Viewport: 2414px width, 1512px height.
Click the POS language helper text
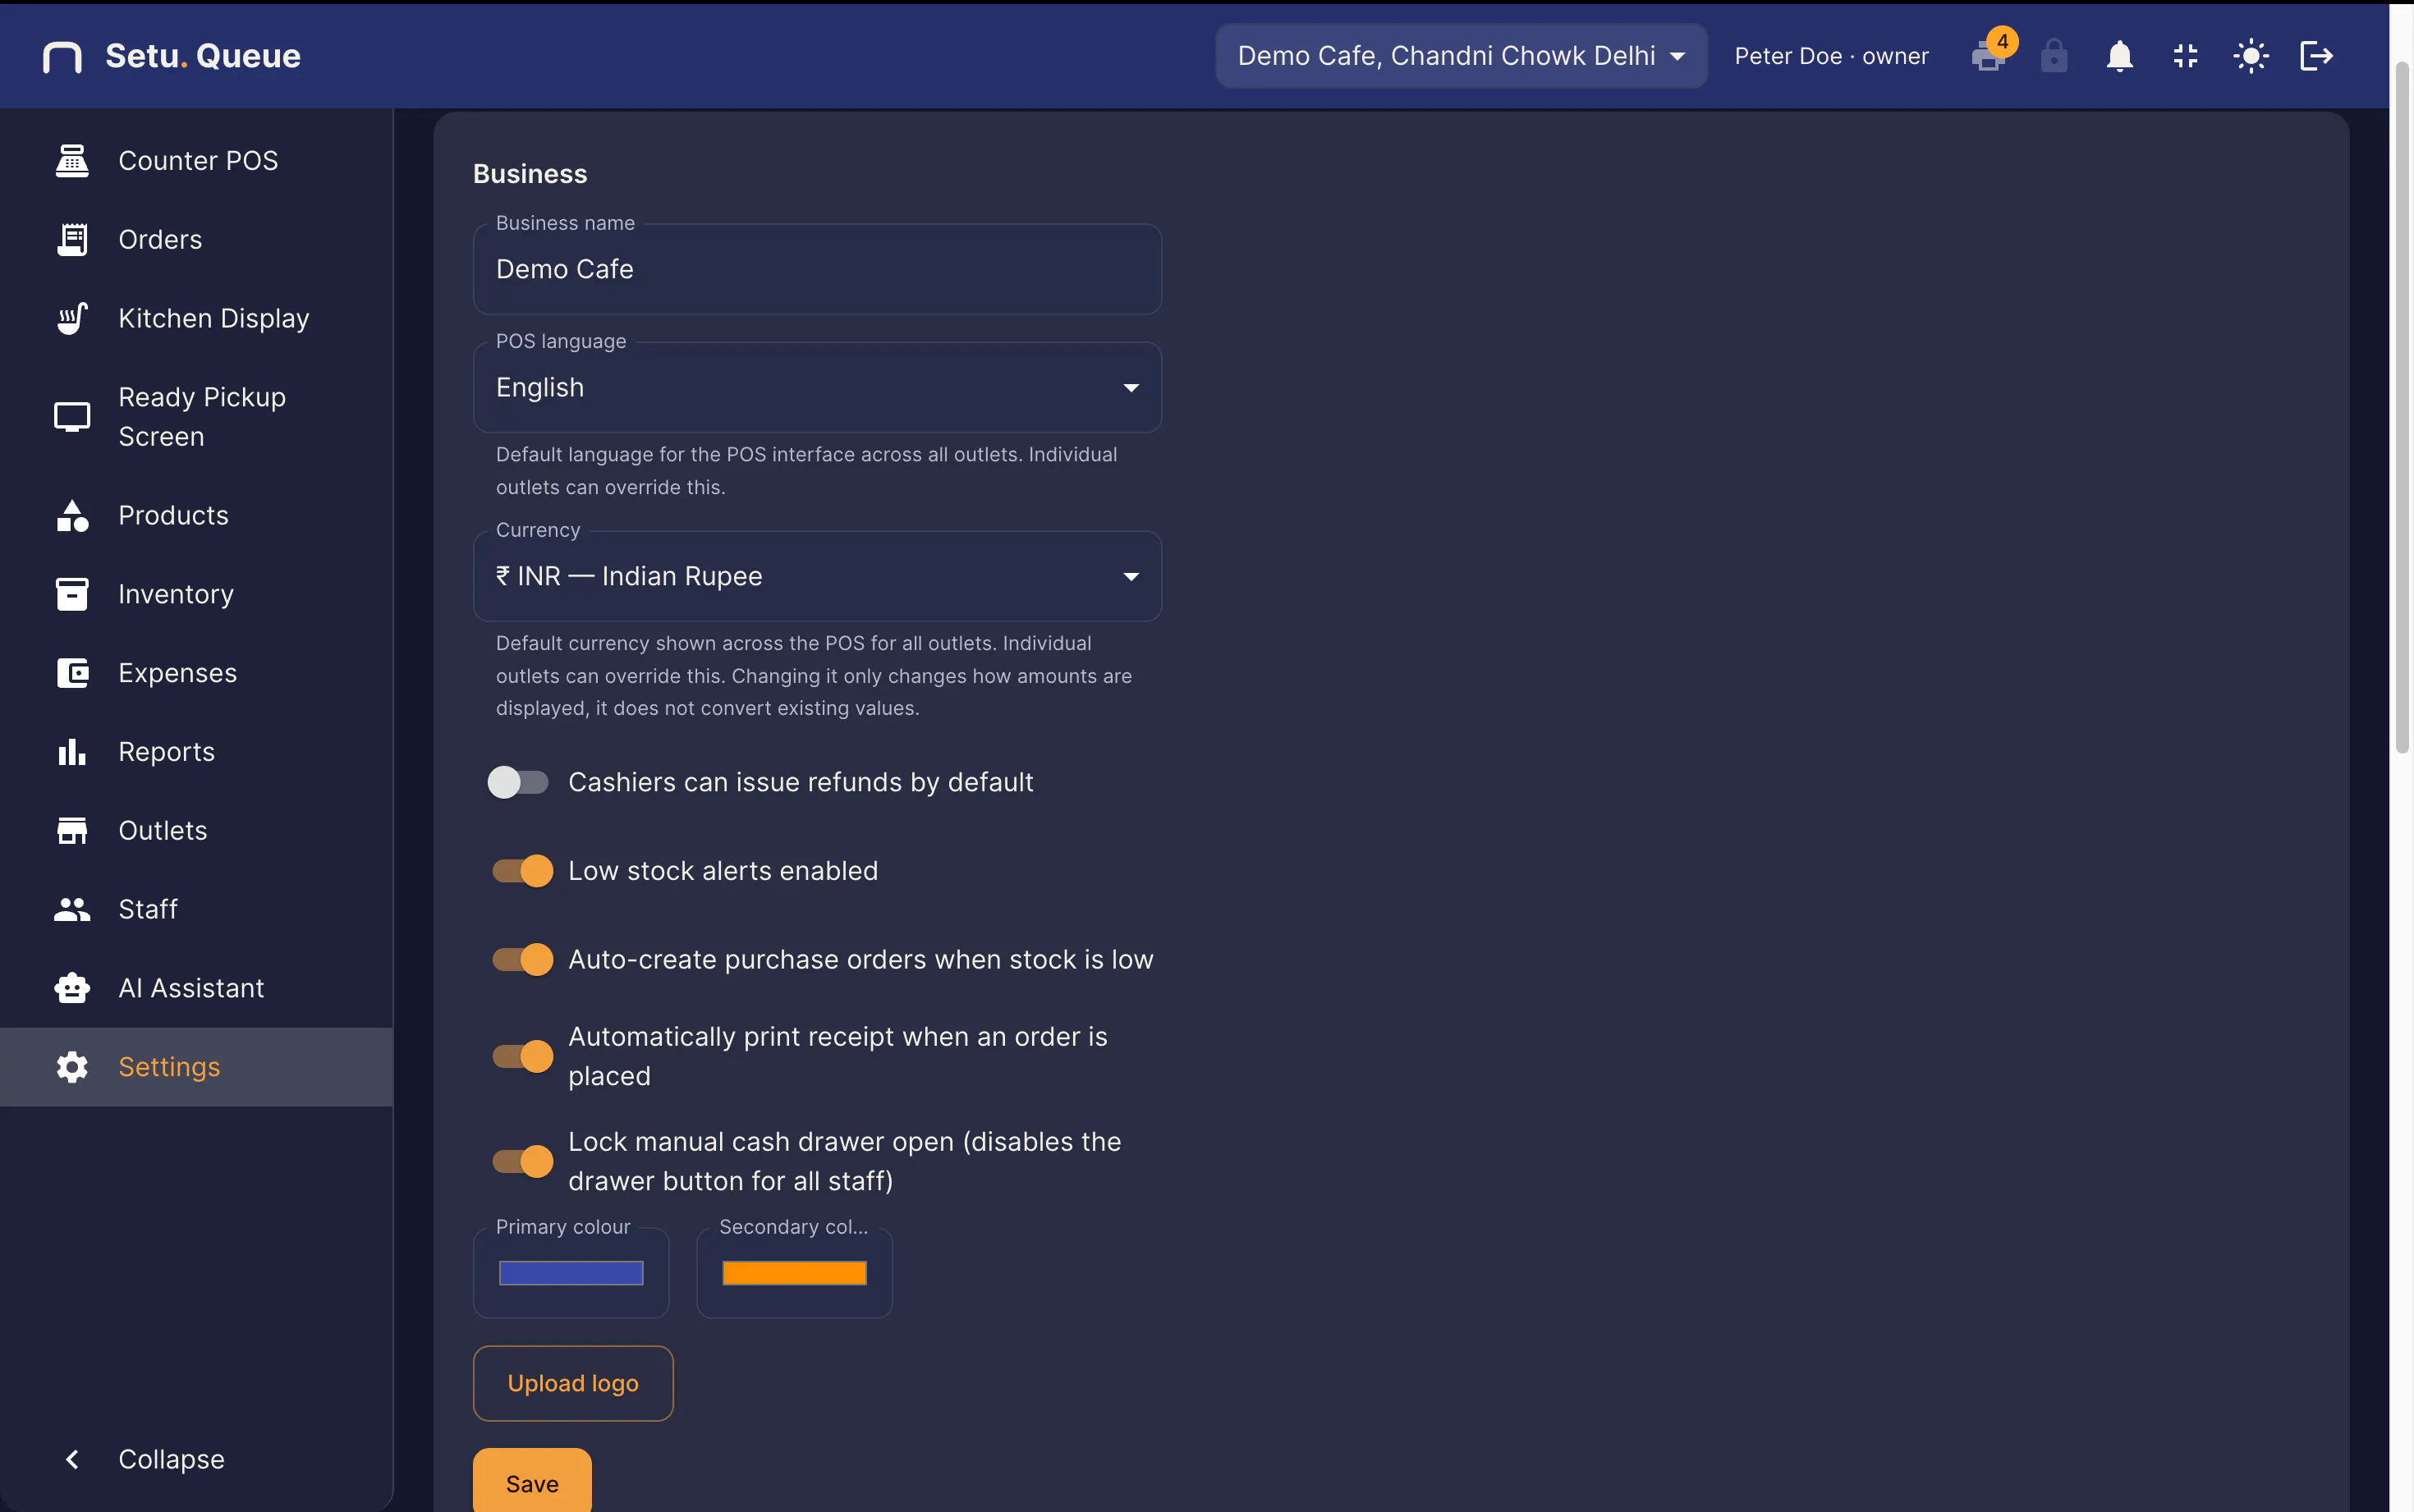pyautogui.click(x=807, y=471)
